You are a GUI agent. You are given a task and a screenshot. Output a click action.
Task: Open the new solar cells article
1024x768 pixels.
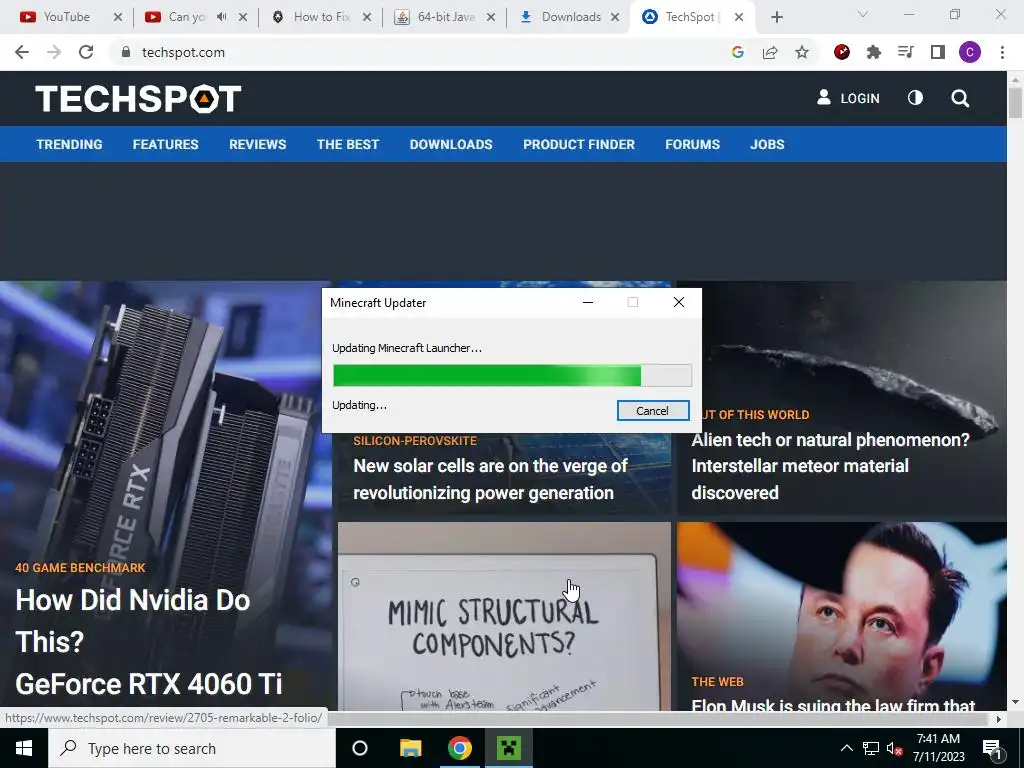pos(490,479)
